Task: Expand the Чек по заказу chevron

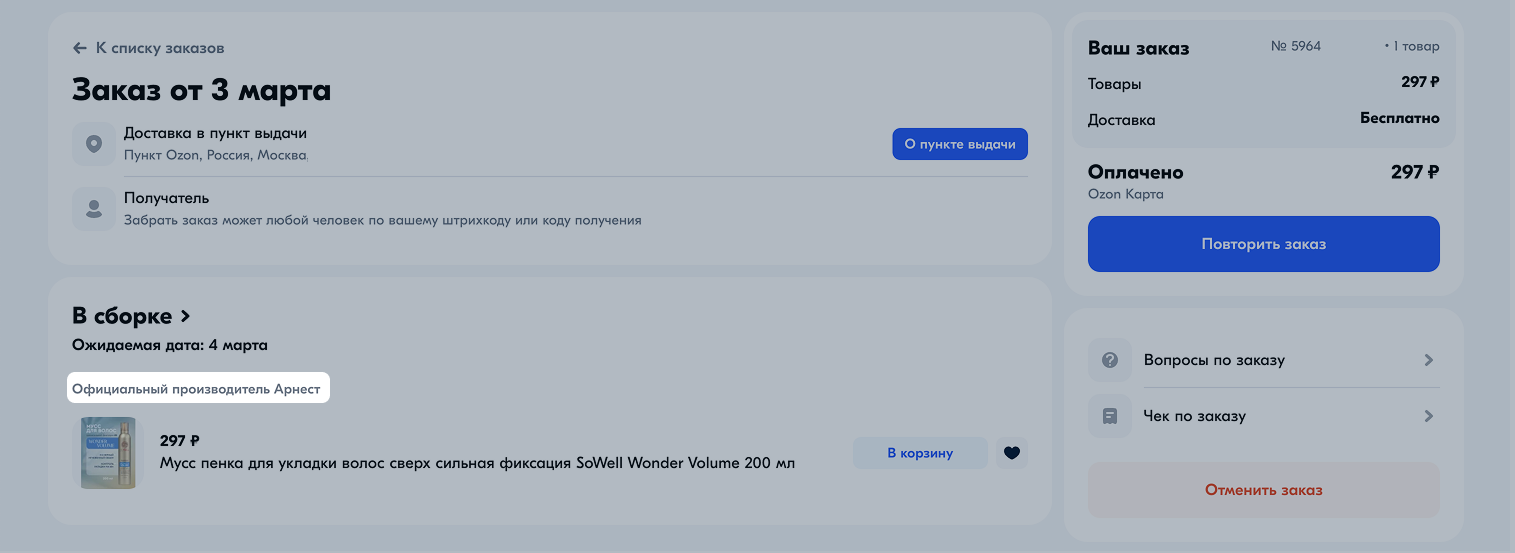Action: point(1429,416)
